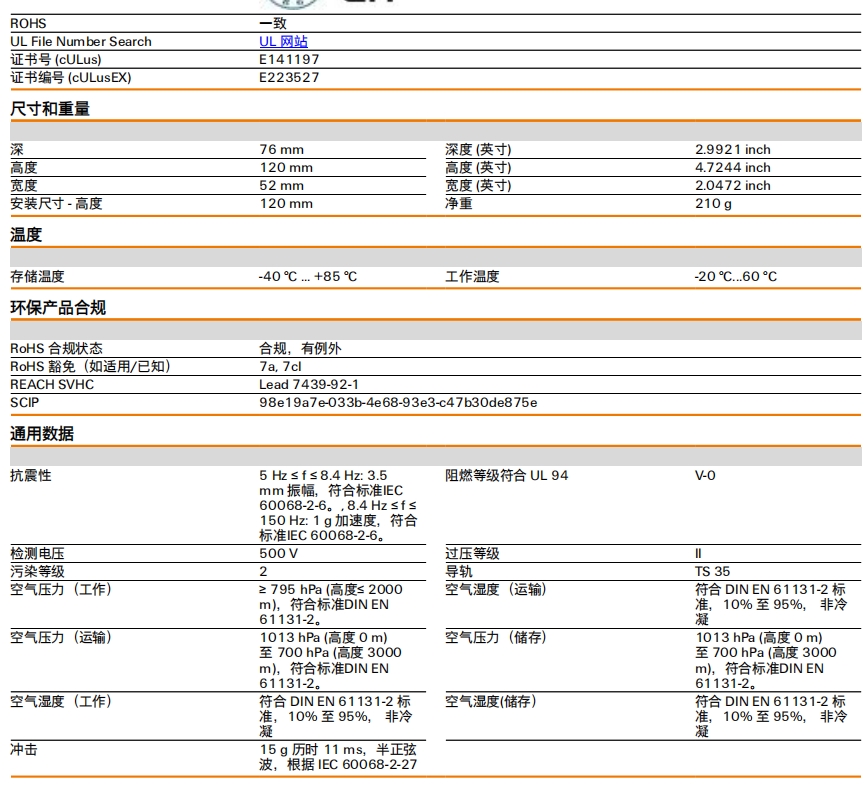The image size is (868, 785).
Task: Click the "通用数据" section heading
Action: pyautogui.click(x=42, y=433)
